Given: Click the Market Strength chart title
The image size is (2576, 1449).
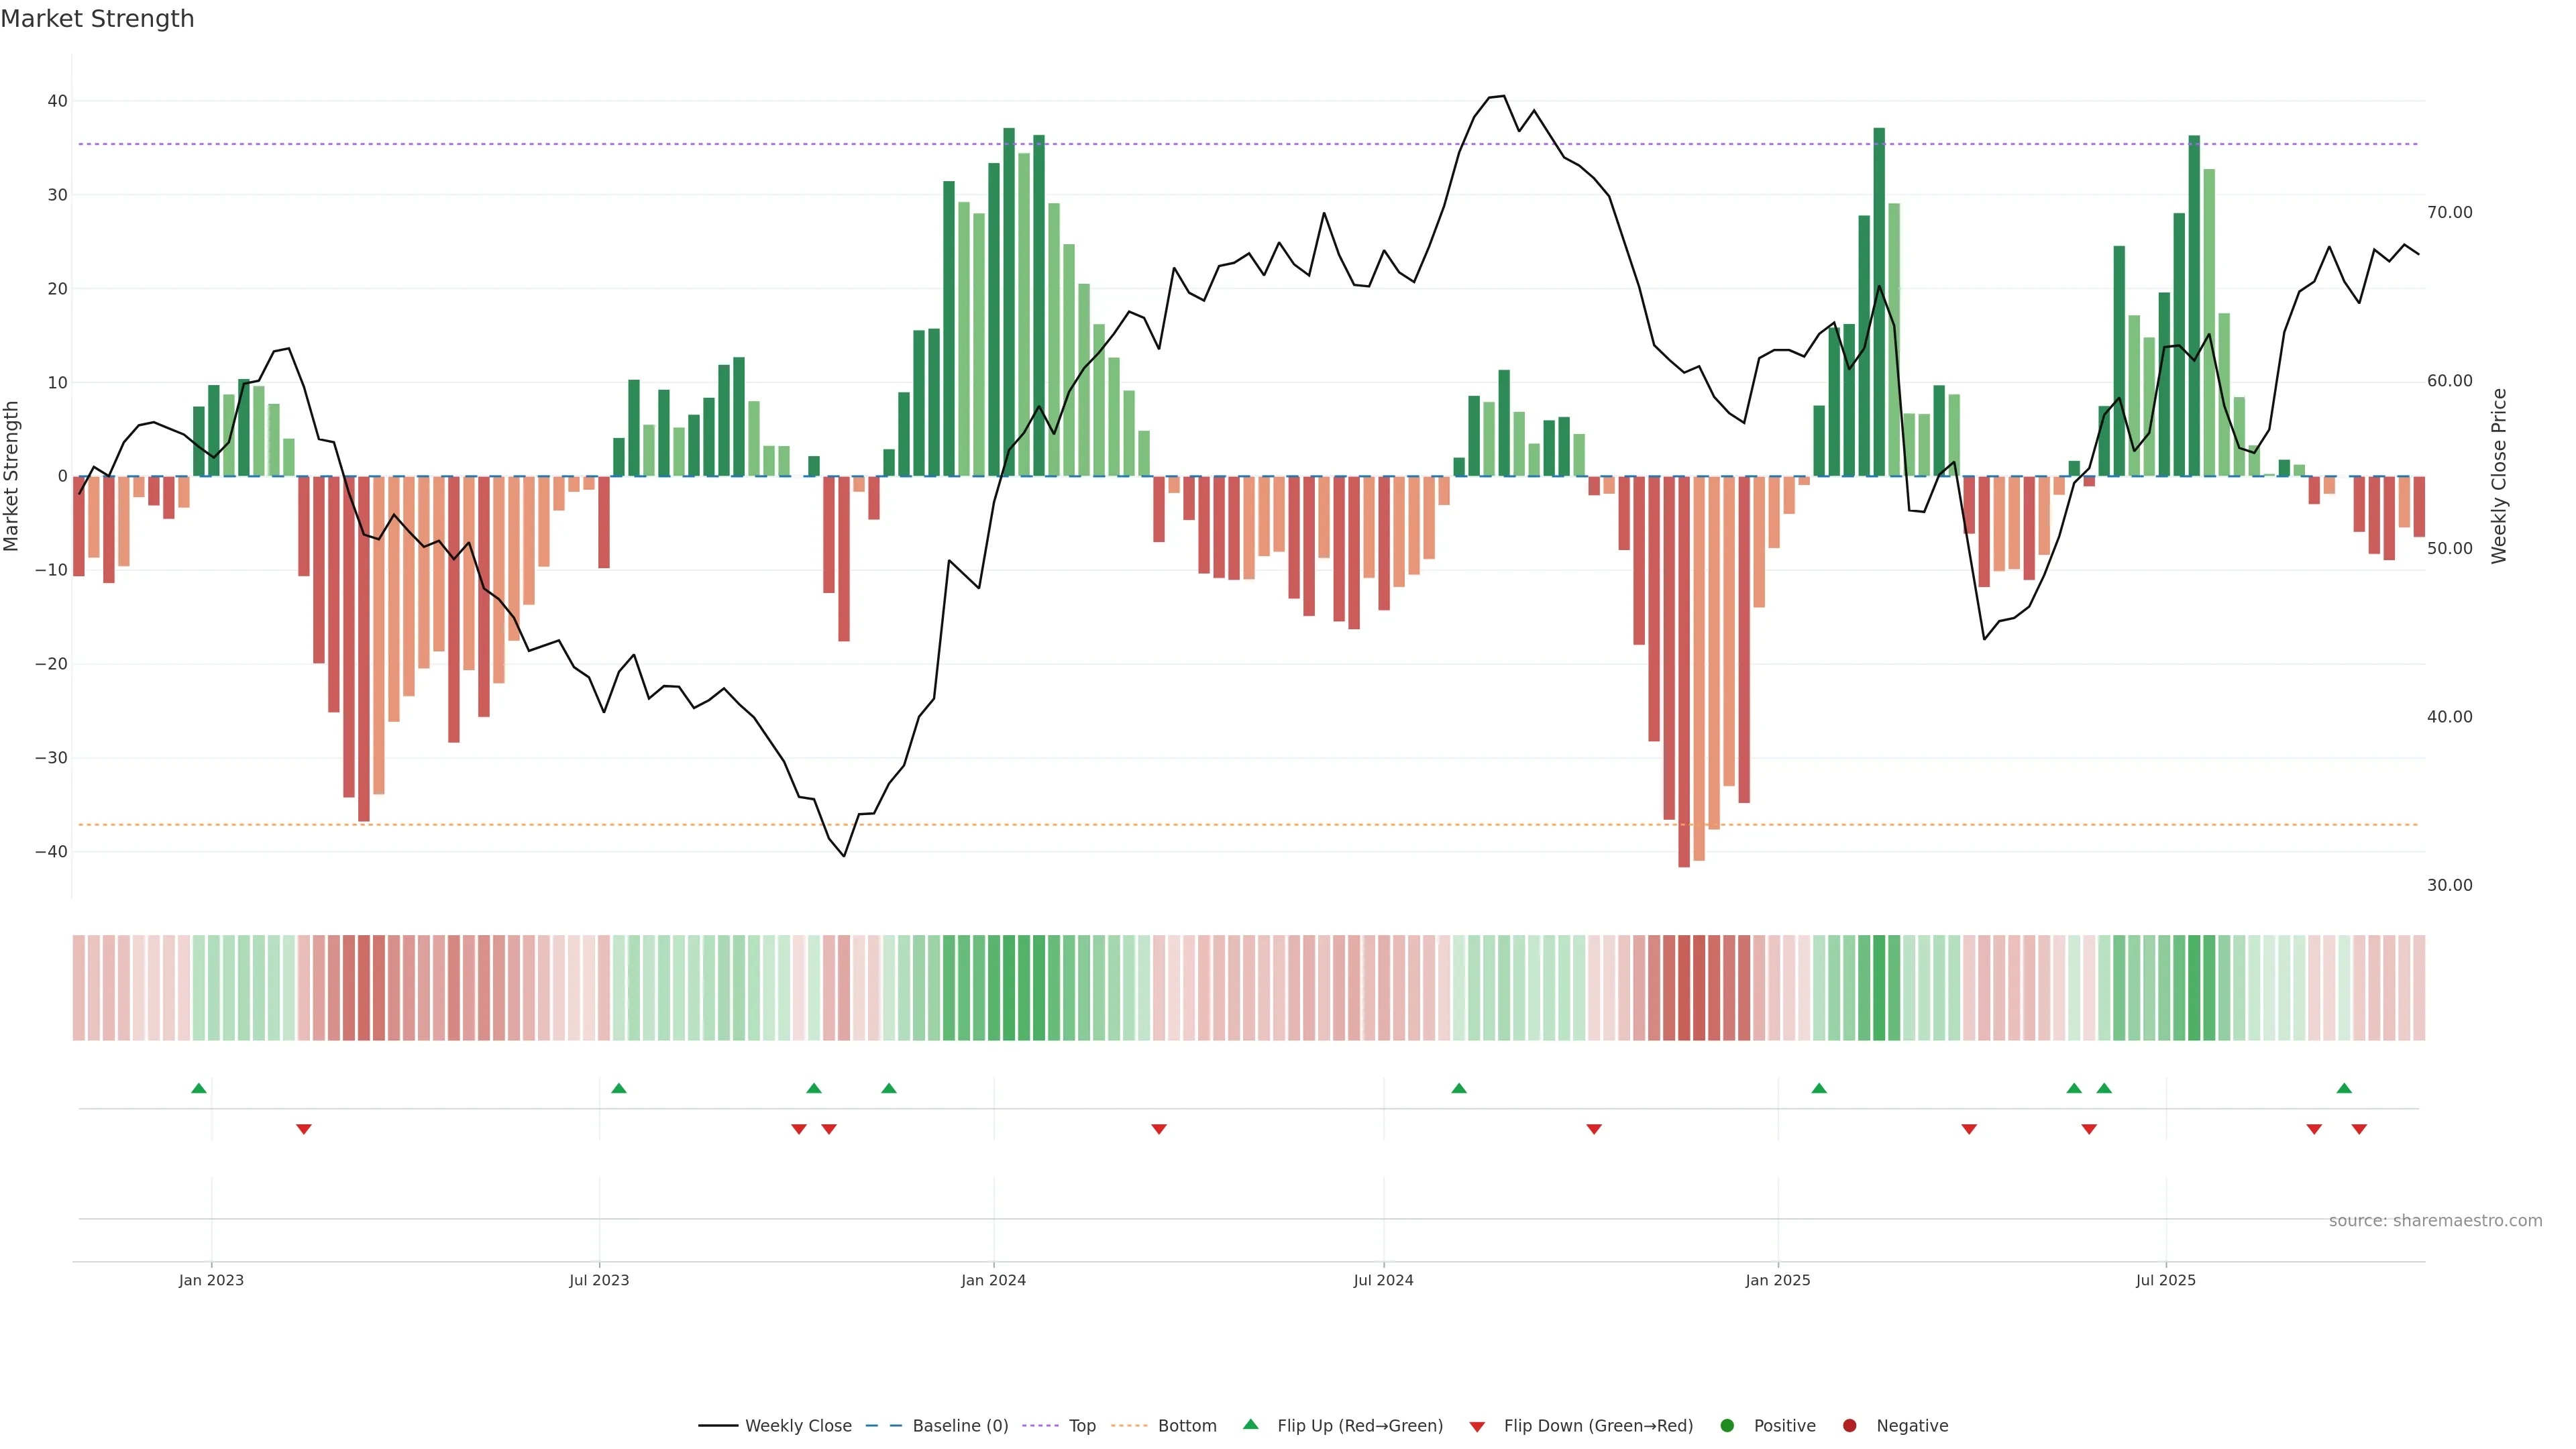Looking at the screenshot, I should [97, 19].
